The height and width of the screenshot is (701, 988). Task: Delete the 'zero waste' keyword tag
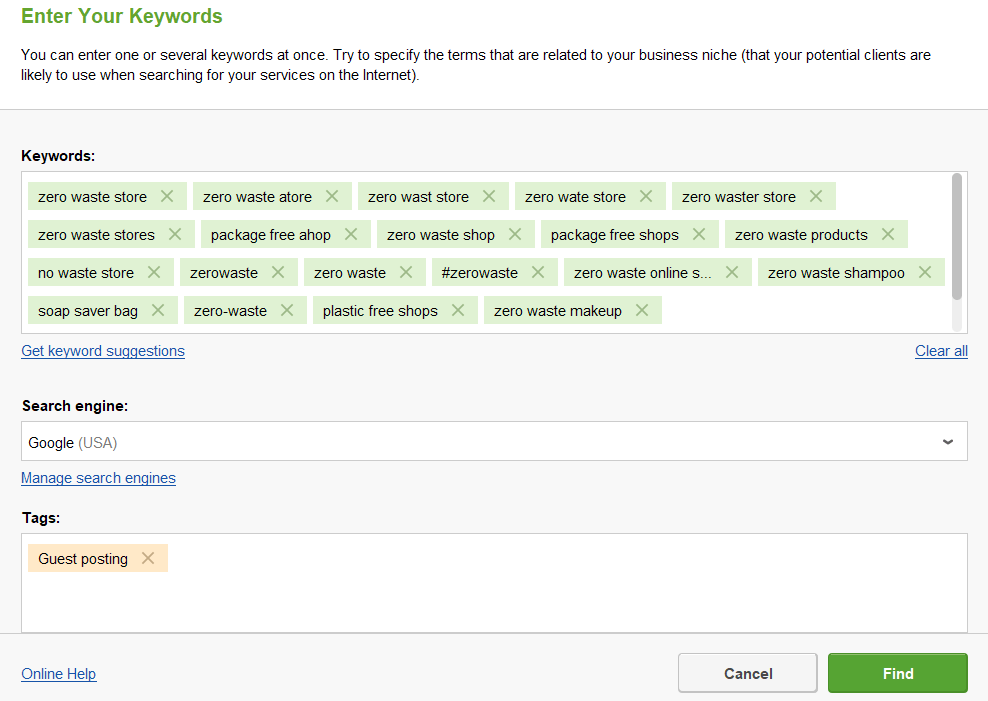[406, 271]
